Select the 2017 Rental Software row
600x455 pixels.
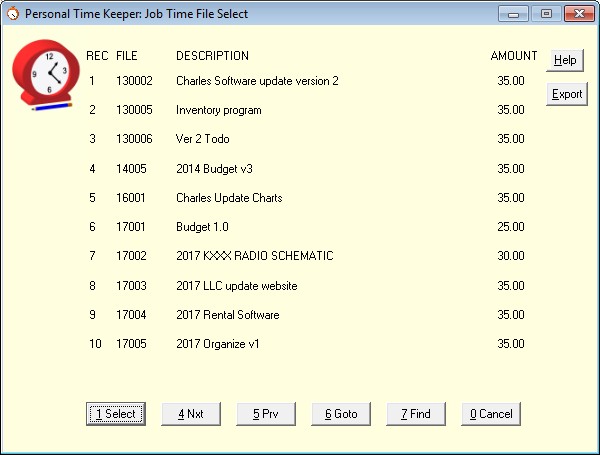point(227,315)
